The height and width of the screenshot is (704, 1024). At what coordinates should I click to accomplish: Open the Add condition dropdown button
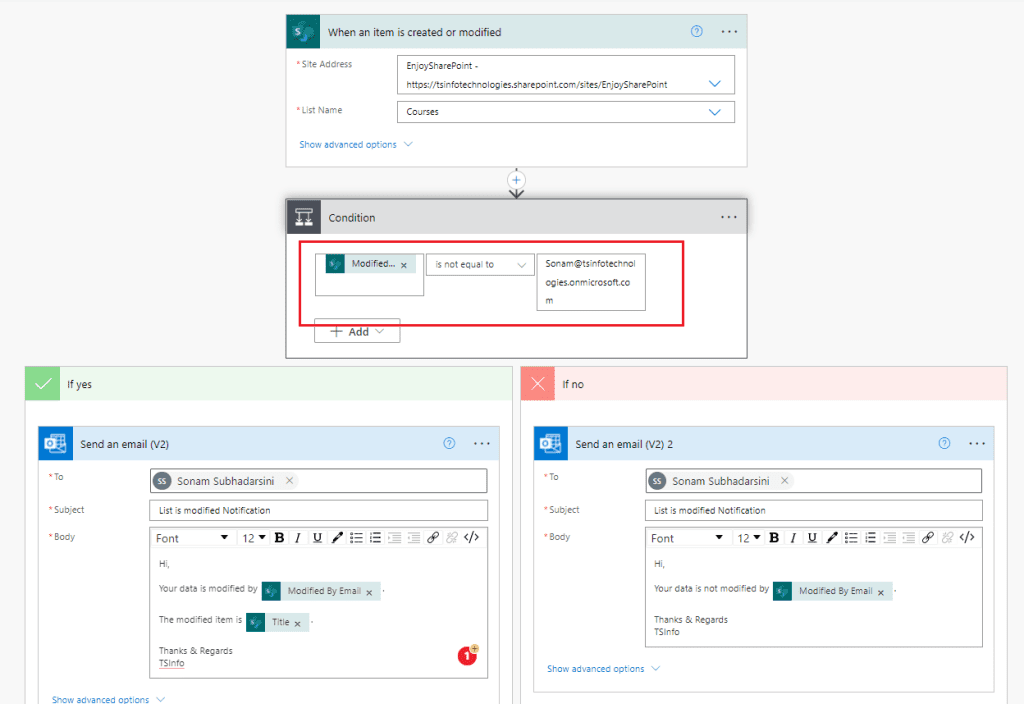pyautogui.click(x=357, y=331)
